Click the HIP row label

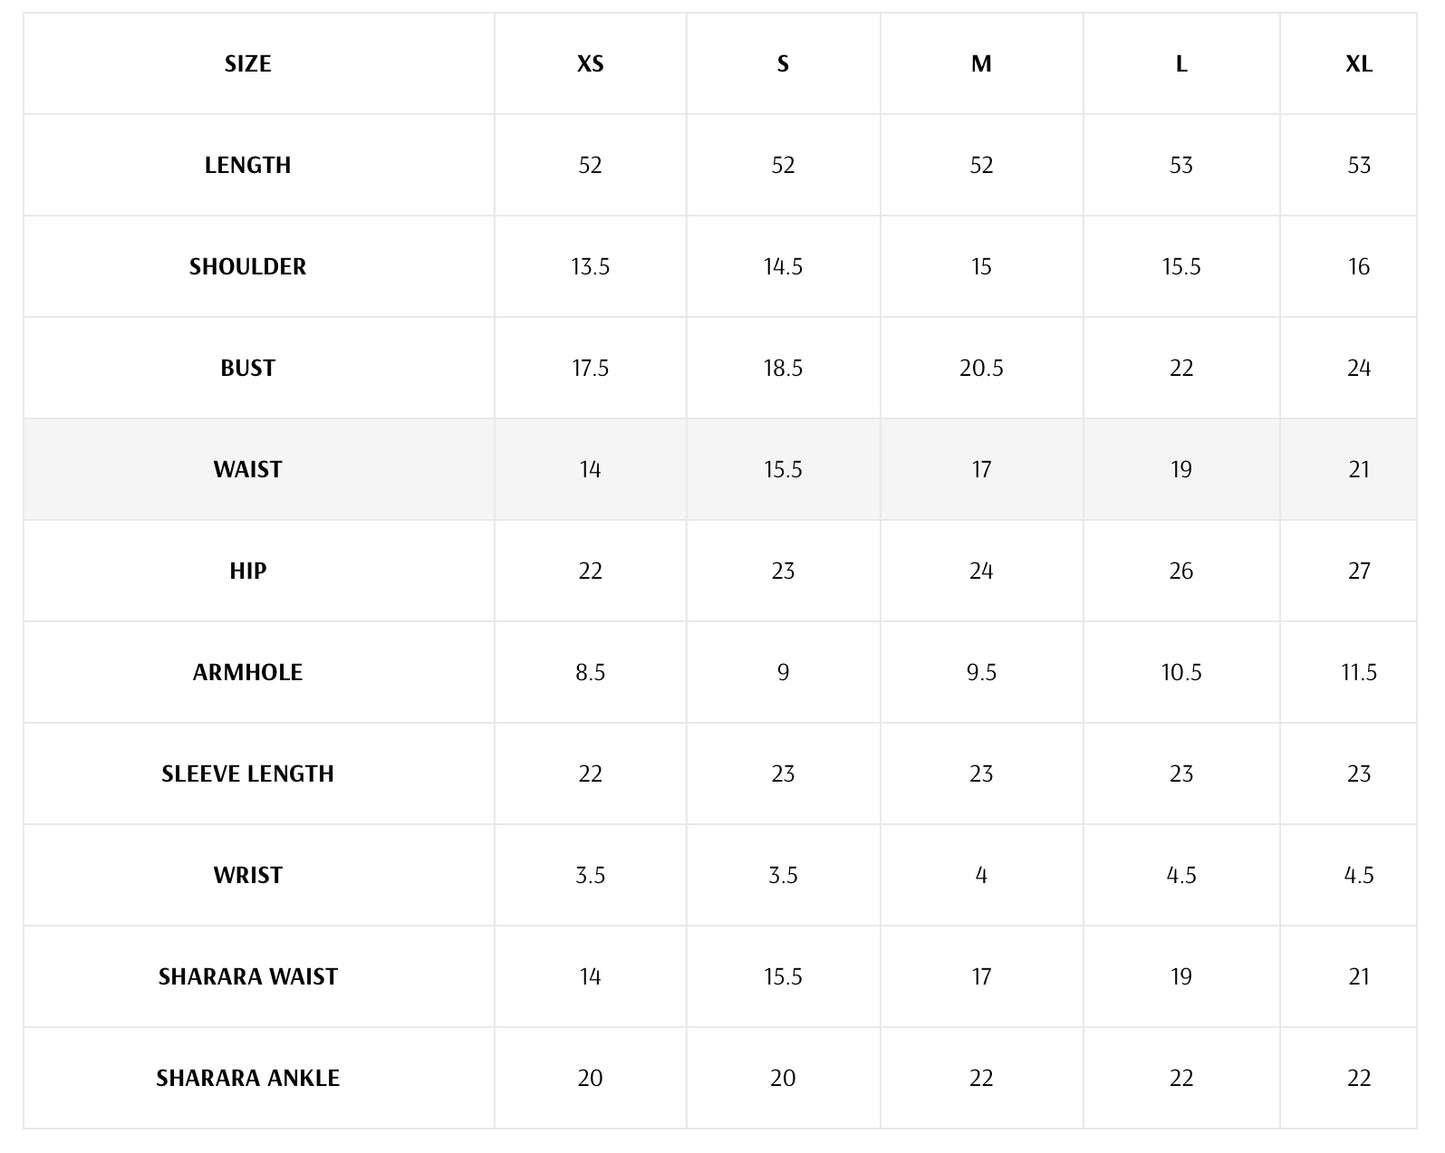[x=247, y=571]
